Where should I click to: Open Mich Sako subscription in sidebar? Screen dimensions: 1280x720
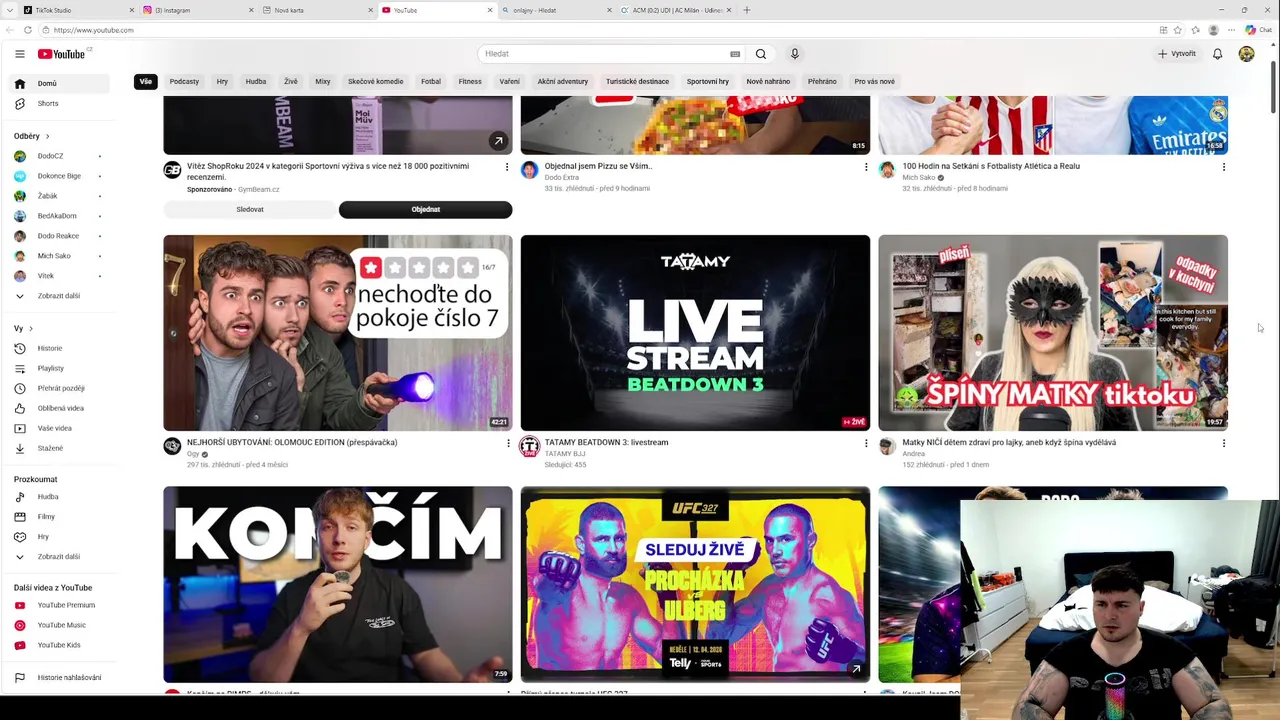click(x=60, y=256)
